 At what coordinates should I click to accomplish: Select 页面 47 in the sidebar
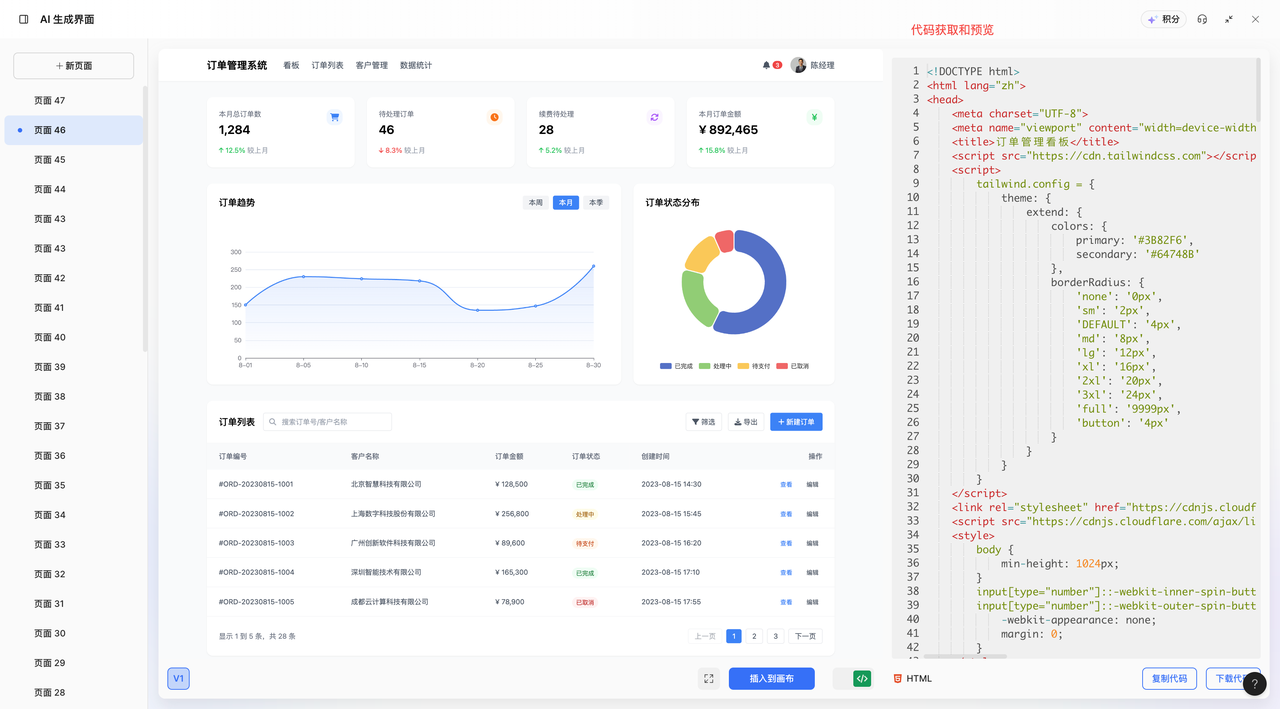click(x=74, y=100)
